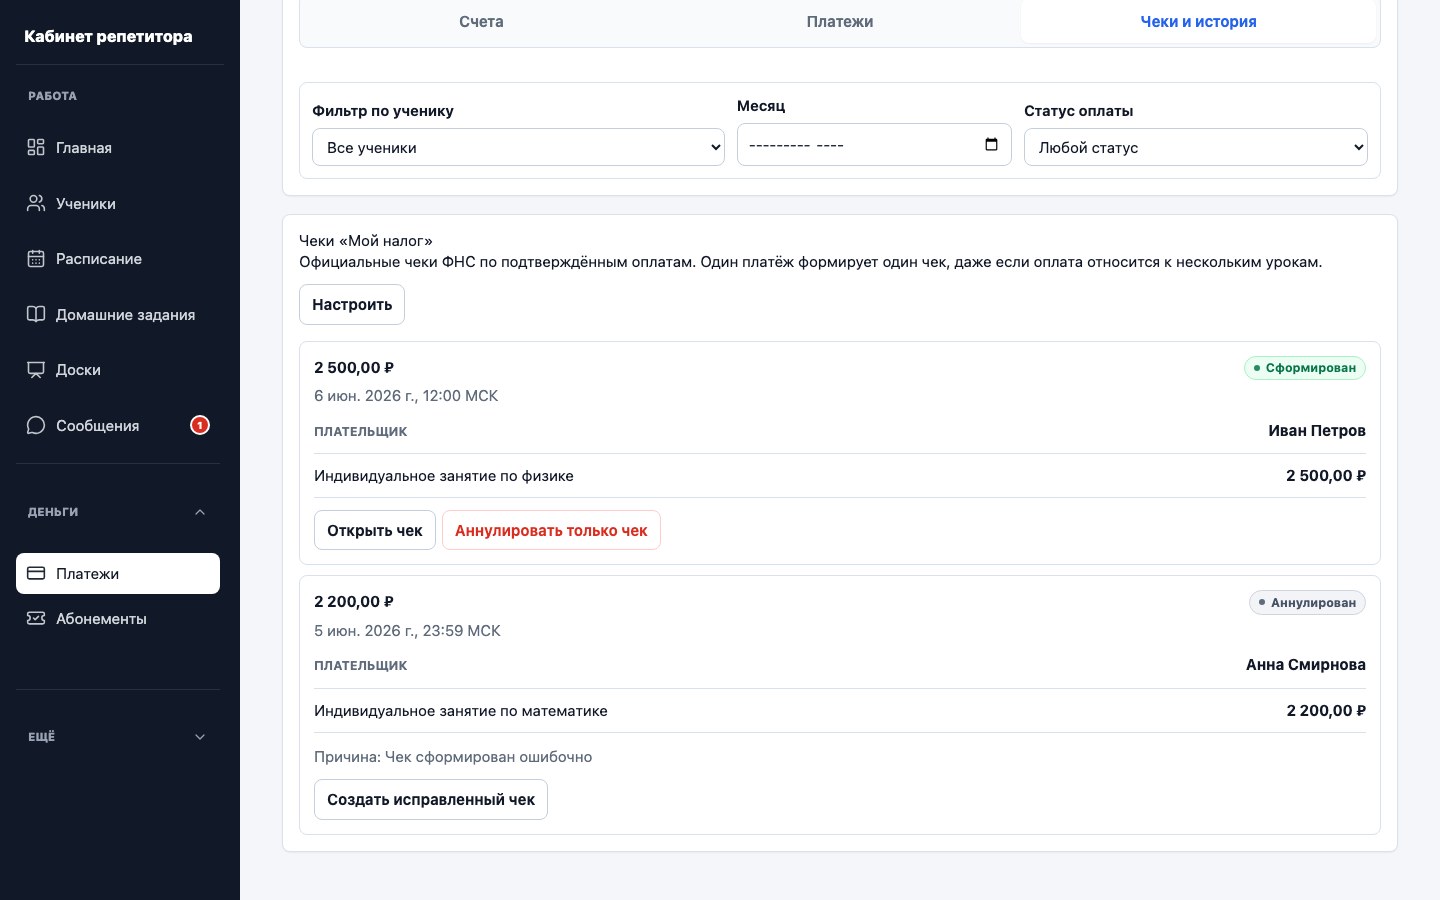Click the unread messages red badge
The image size is (1440, 900).
[200, 425]
